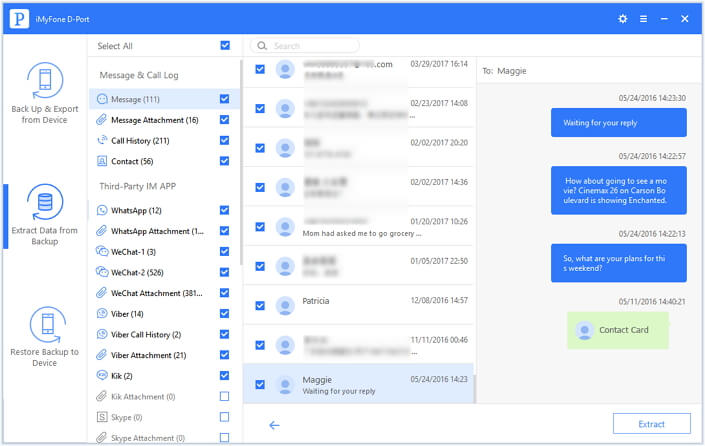The width and height of the screenshot is (705, 446).
Task: Click the 'How about going to see' bubble
Action: pos(619,191)
